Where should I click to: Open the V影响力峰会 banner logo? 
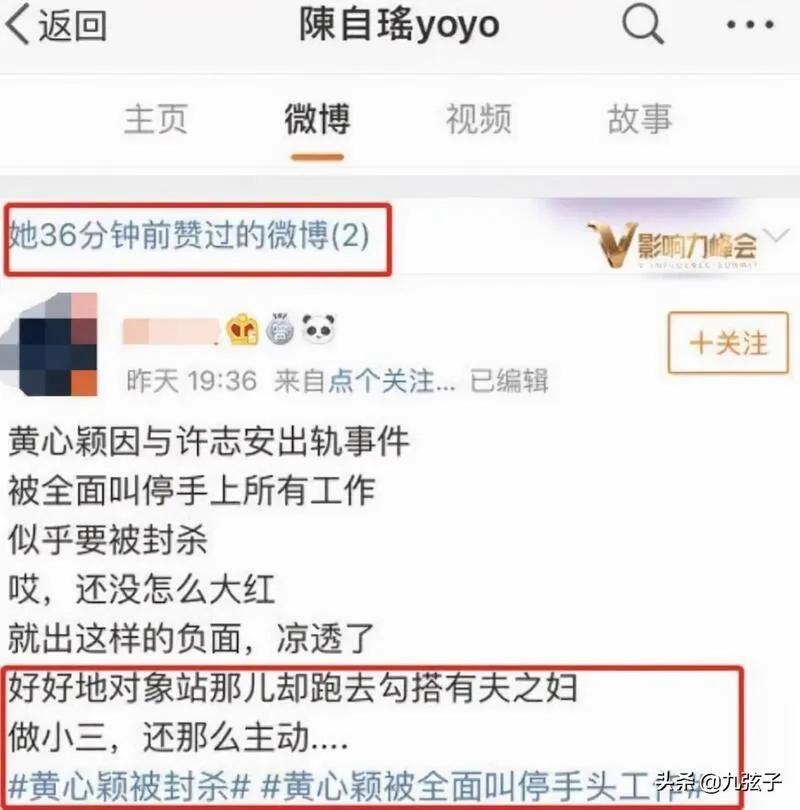click(x=671, y=245)
